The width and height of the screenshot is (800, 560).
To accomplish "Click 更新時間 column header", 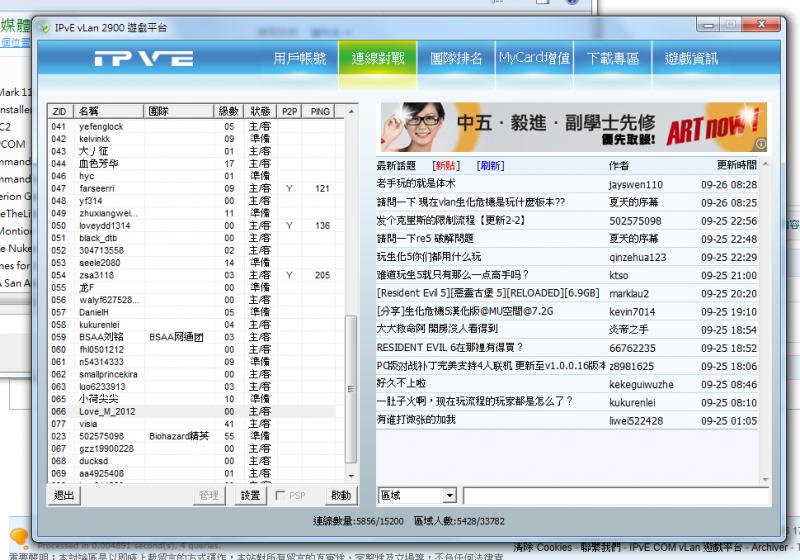I will (x=737, y=165).
